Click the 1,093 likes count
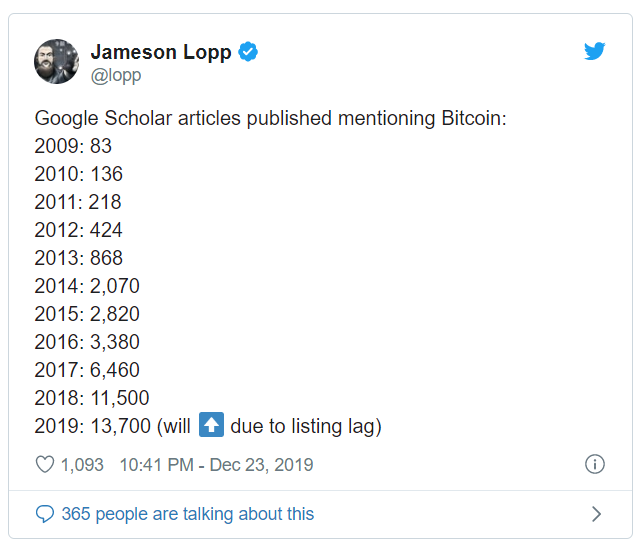This screenshot has width=639, height=553. (82, 465)
